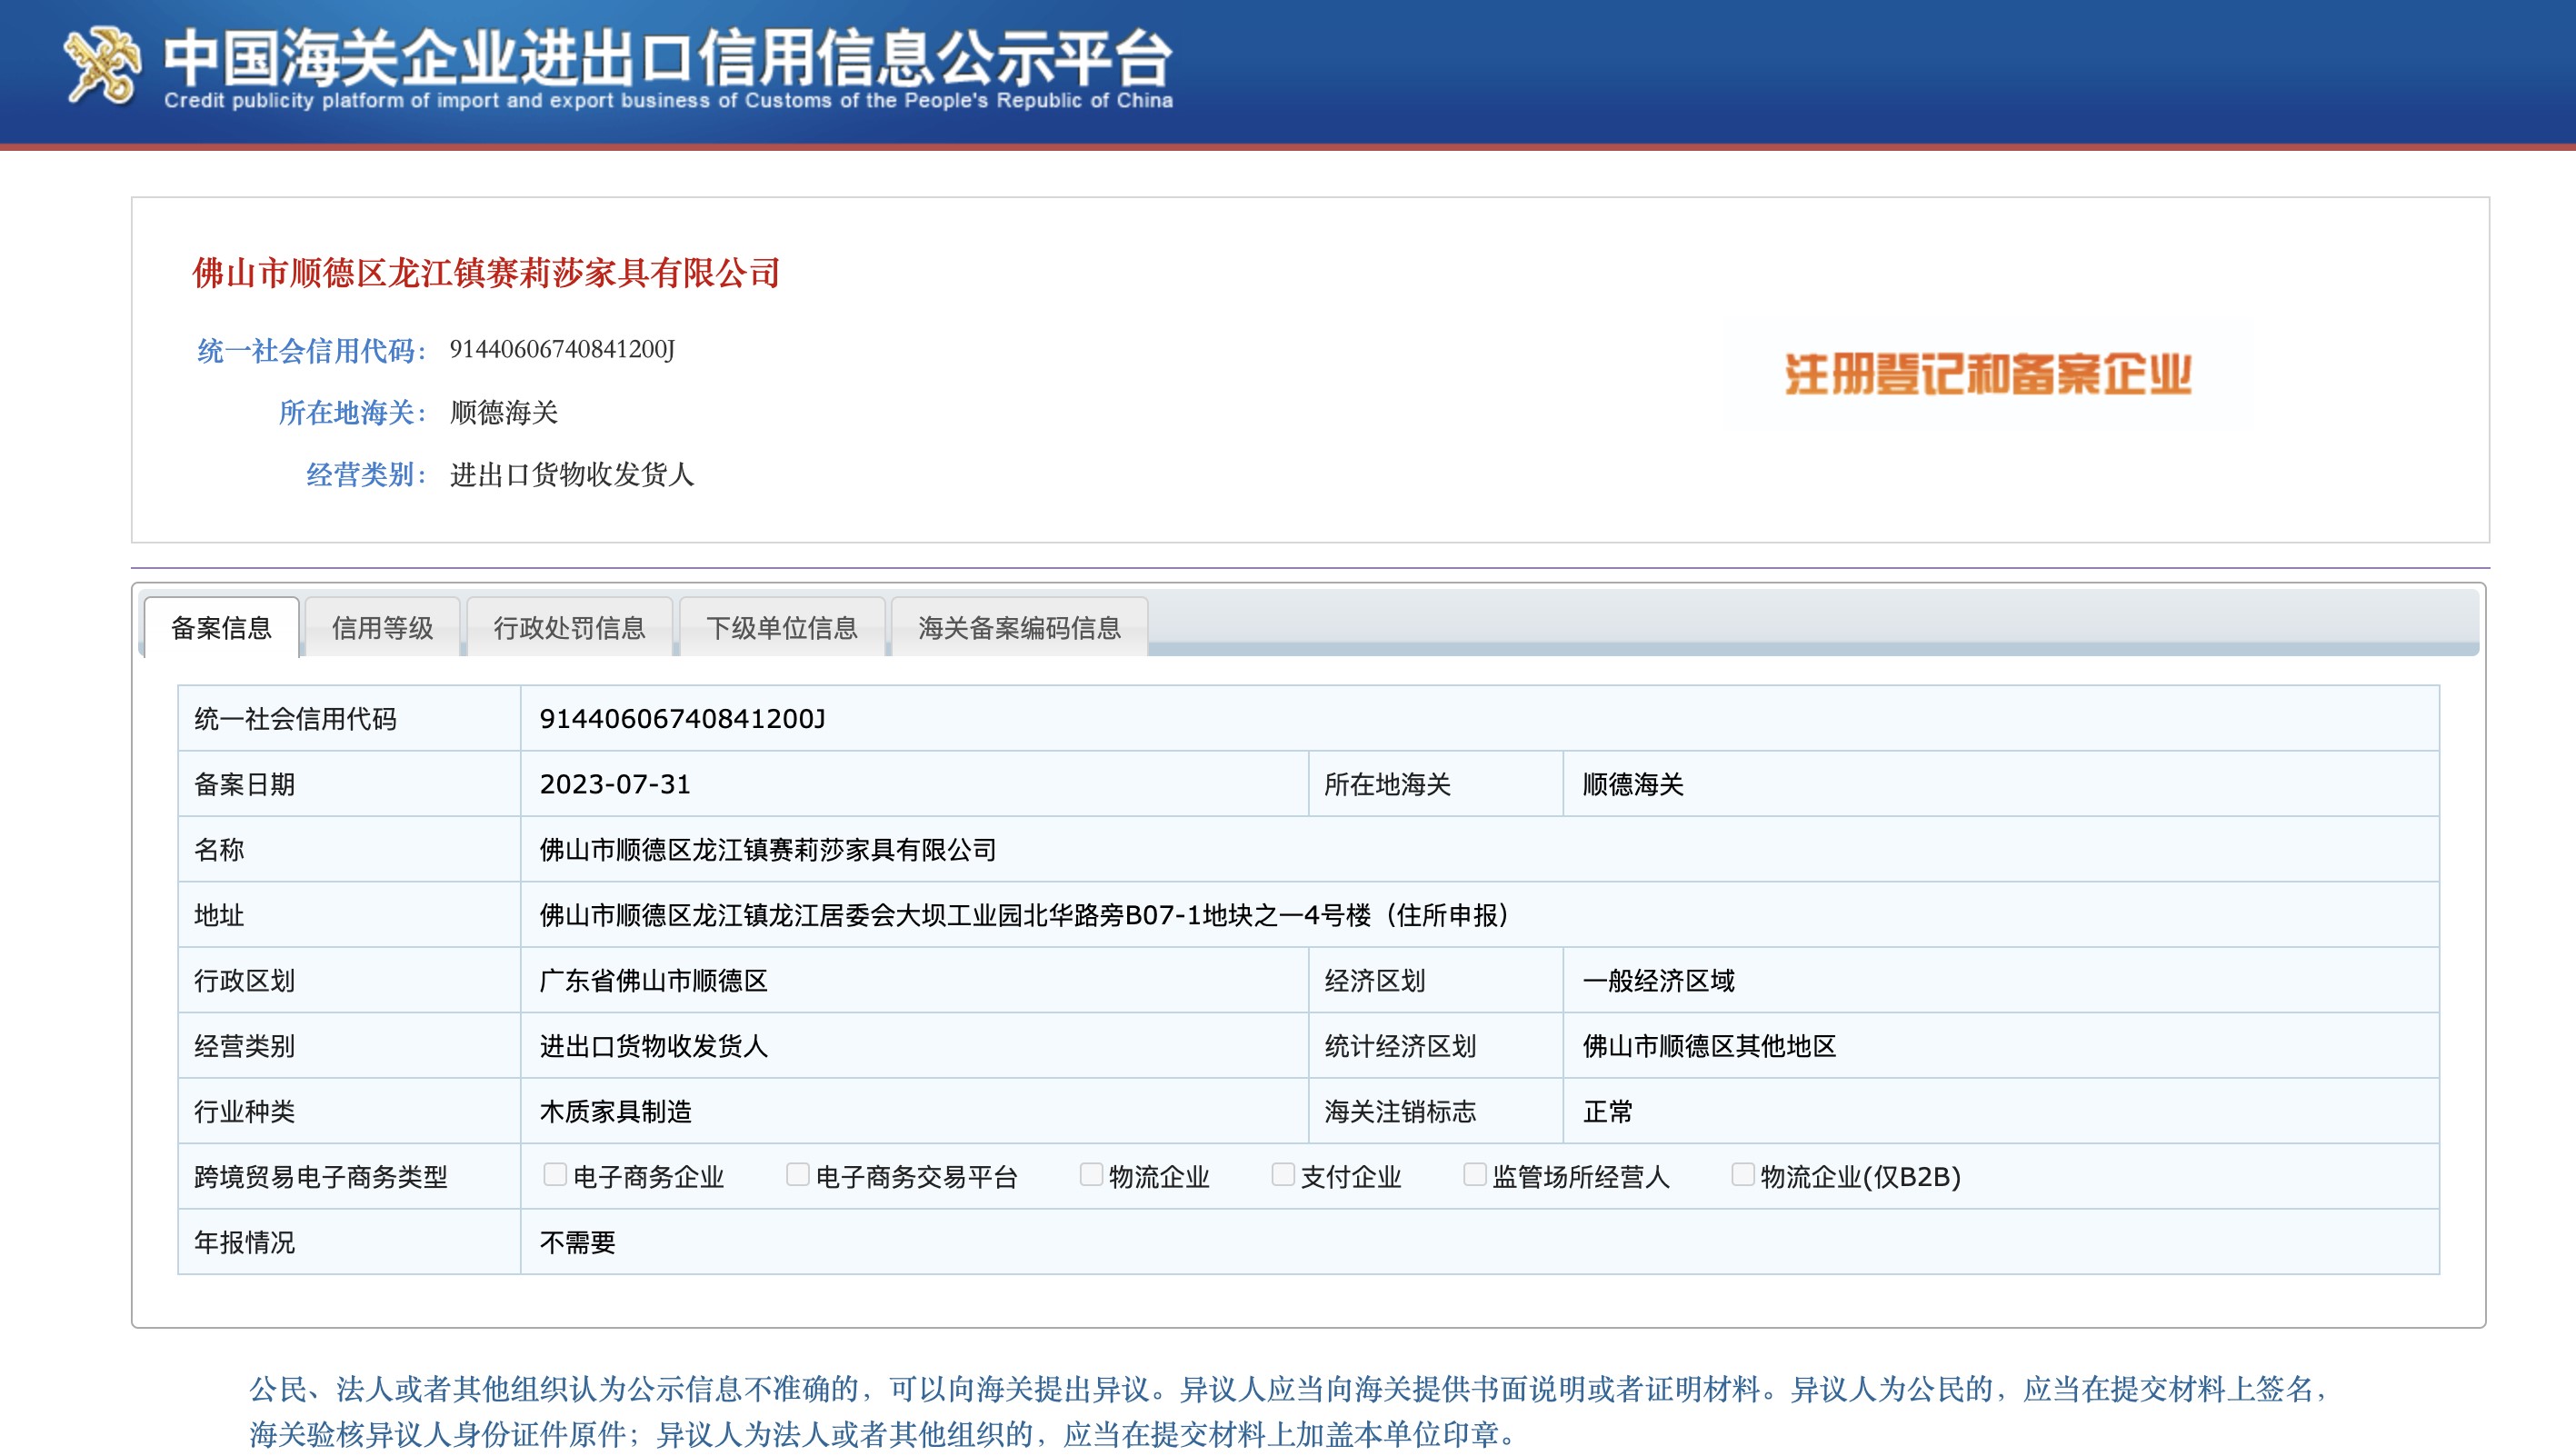Click credit code value in table
2576x1456 pixels.
point(682,719)
